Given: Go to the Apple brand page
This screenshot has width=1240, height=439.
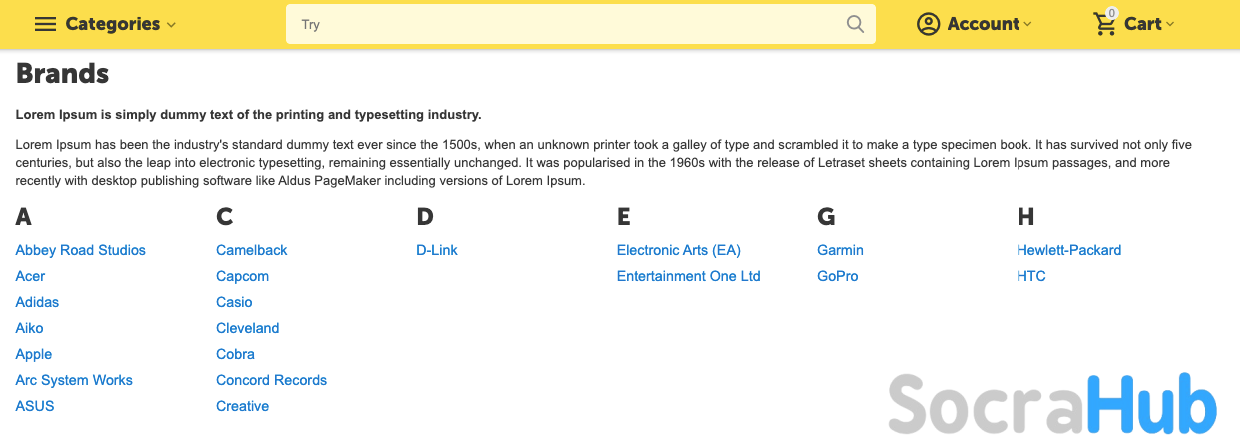Looking at the screenshot, I should [34, 354].
